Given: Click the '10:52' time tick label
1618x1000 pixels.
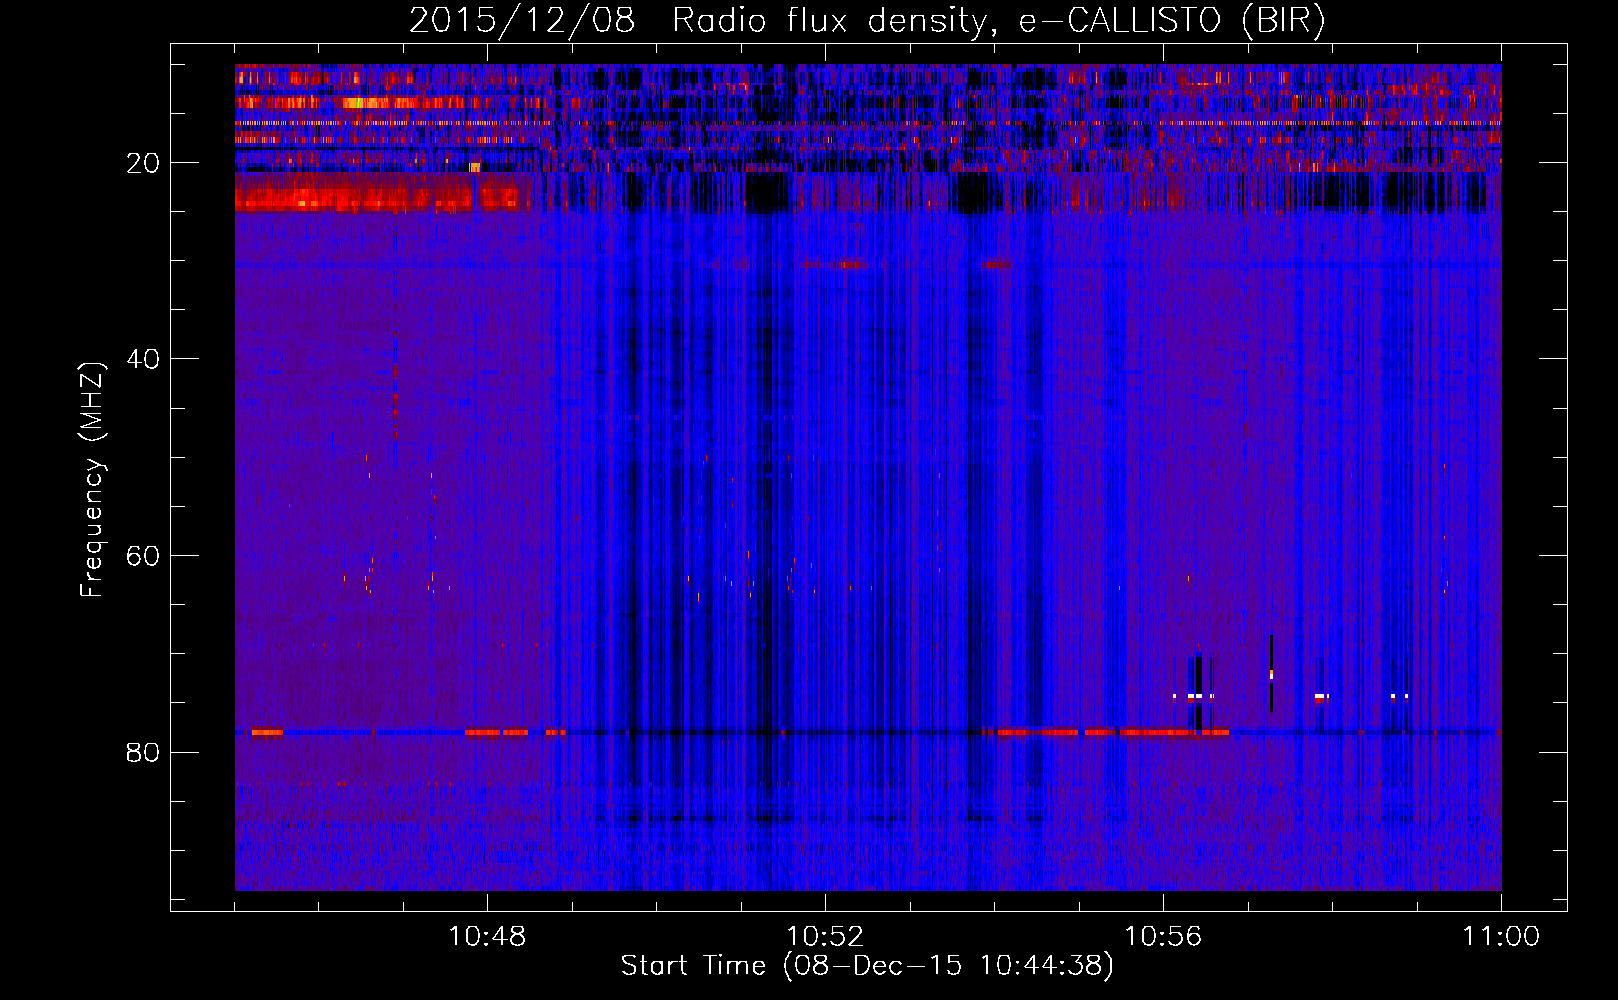Looking at the screenshot, I should [825, 937].
